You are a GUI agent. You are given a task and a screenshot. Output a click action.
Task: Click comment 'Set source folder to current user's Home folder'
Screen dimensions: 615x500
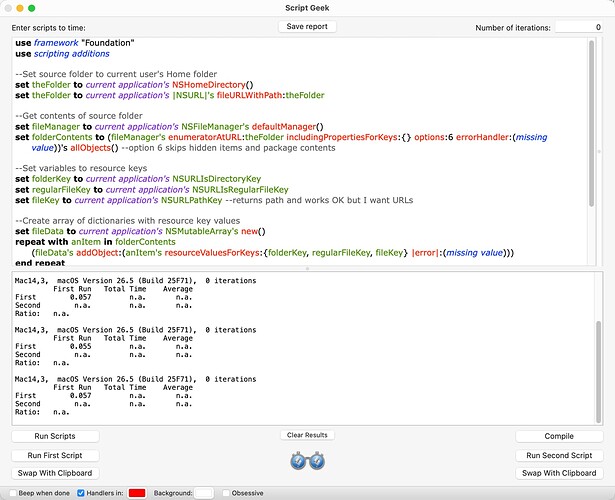pos(116,74)
